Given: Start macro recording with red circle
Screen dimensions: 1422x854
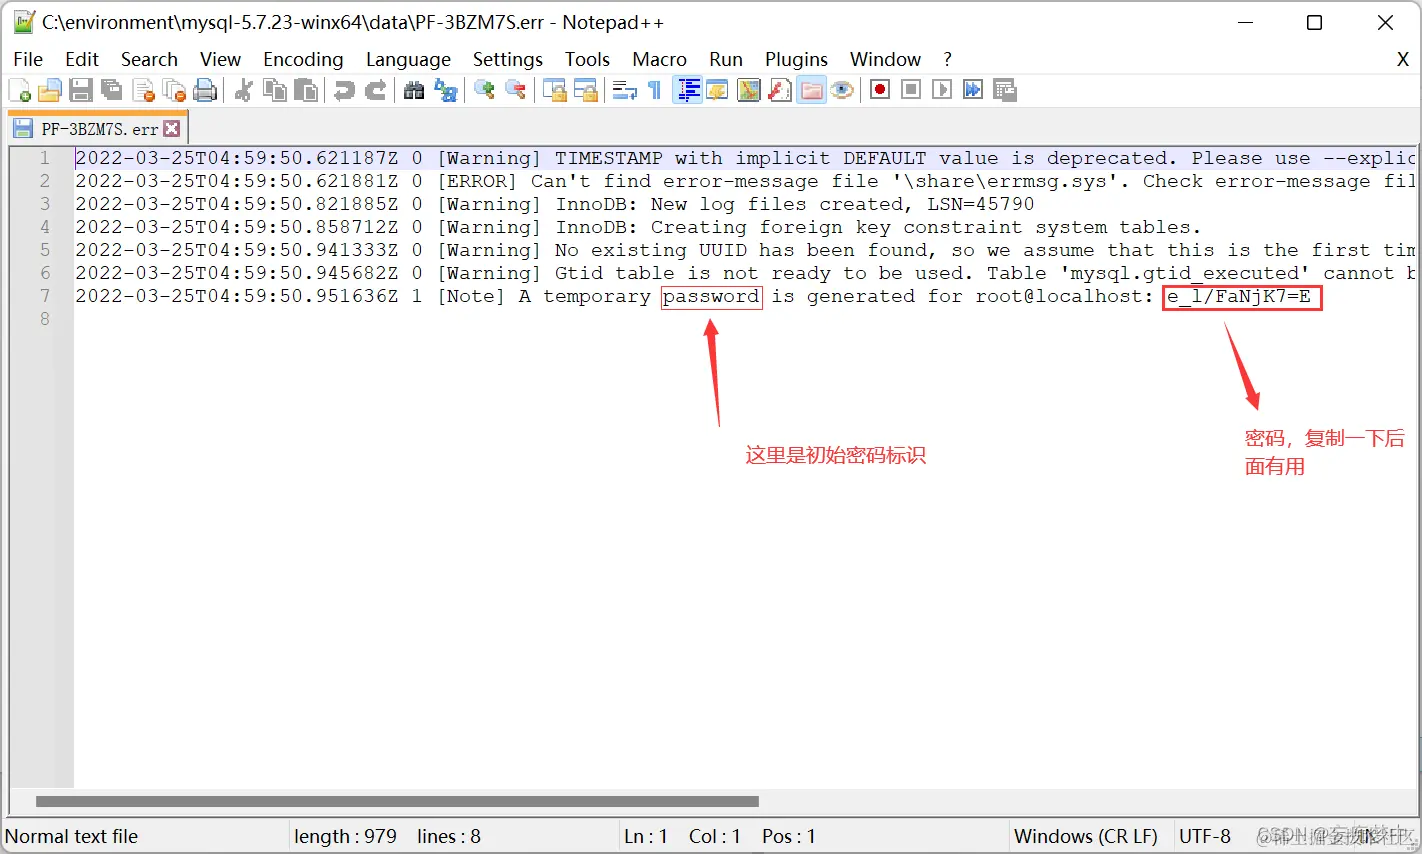Looking at the screenshot, I should 880,91.
